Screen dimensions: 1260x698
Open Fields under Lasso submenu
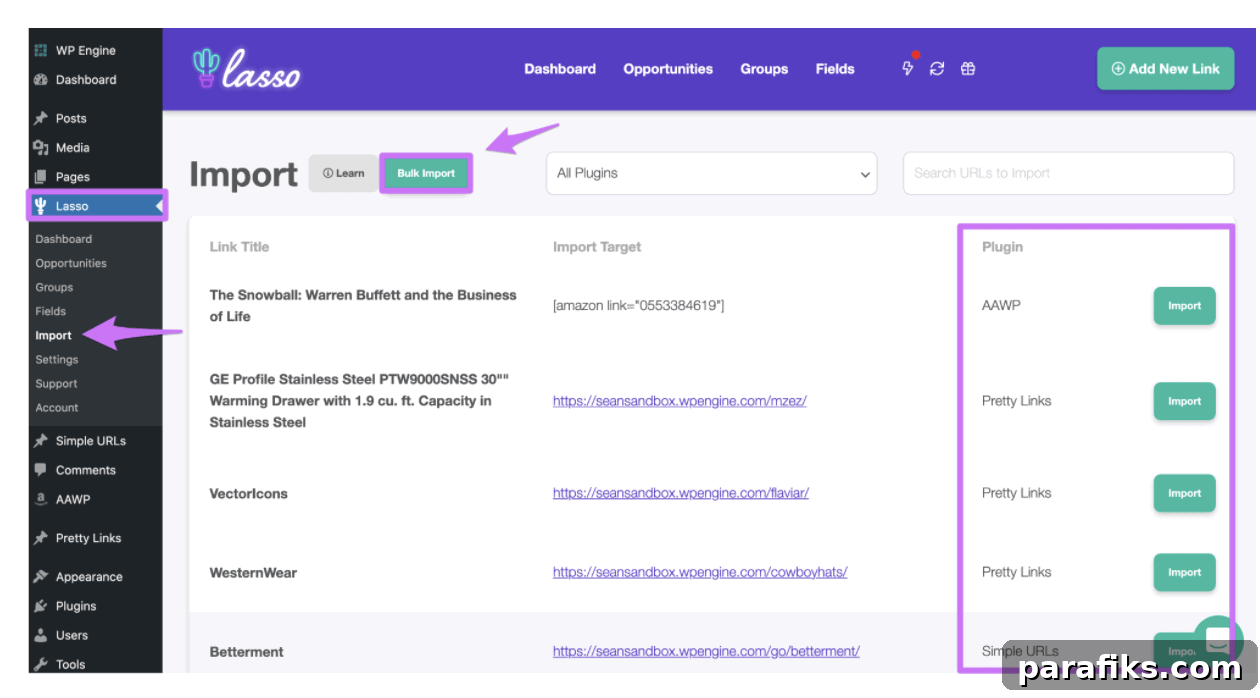click(51, 311)
